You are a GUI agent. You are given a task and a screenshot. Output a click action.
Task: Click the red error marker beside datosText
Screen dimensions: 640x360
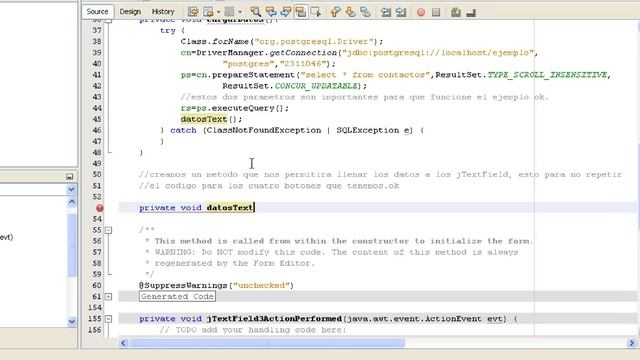click(100, 208)
